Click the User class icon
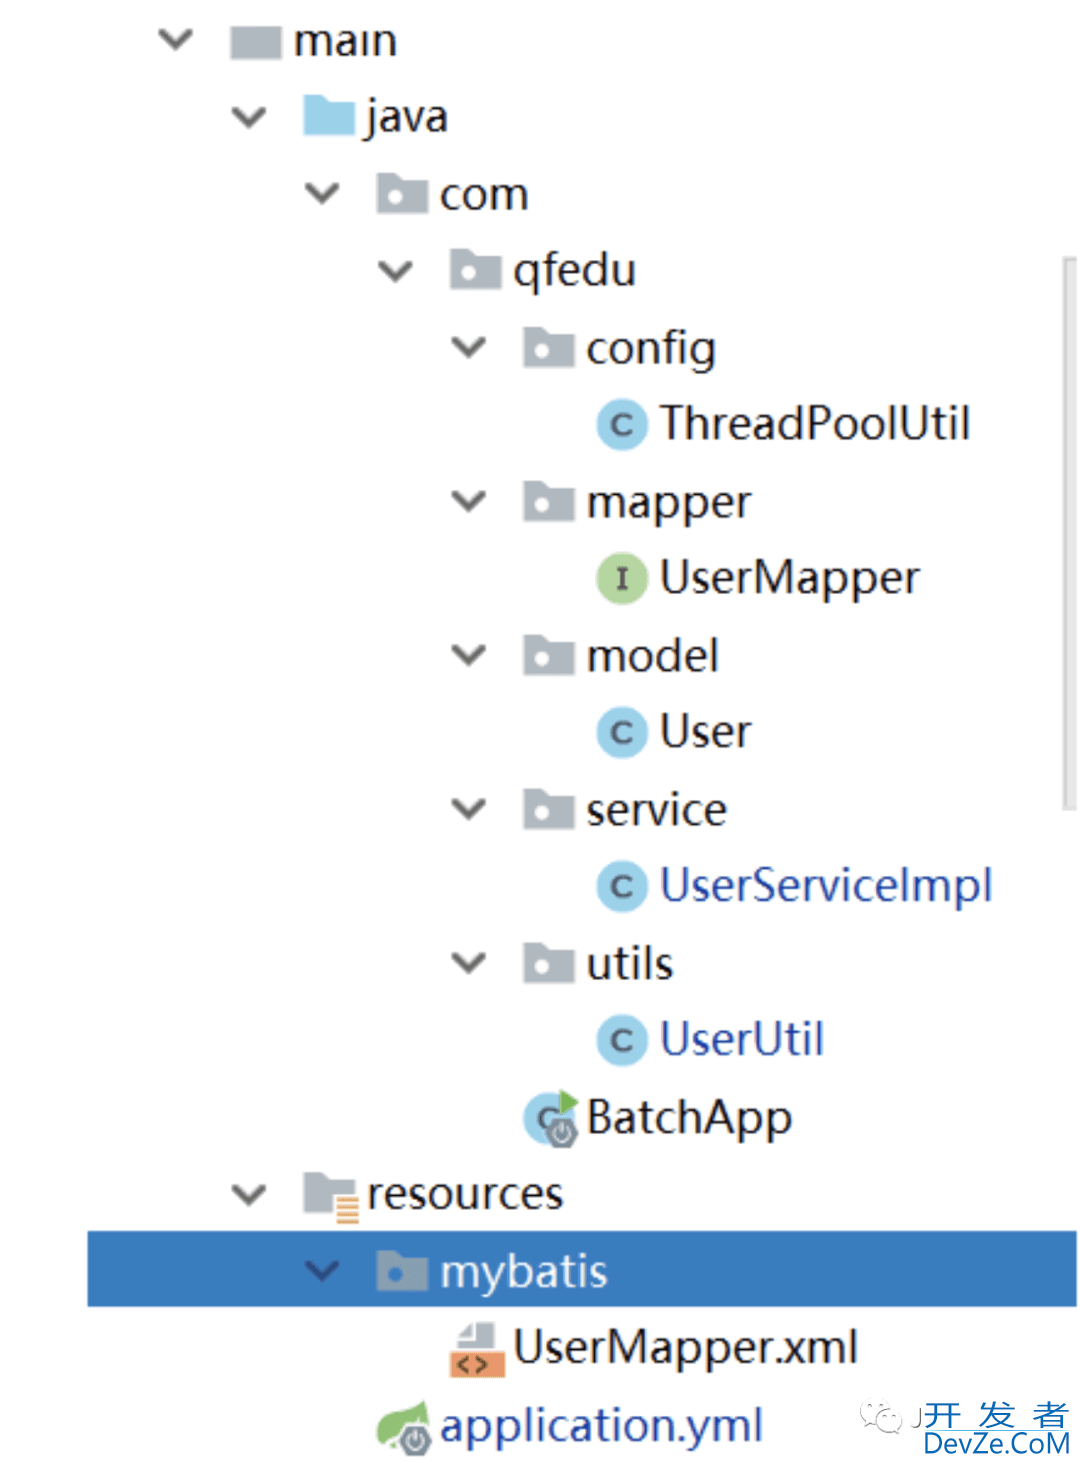The width and height of the screenshot is (1080, 1465). [621, 732]
